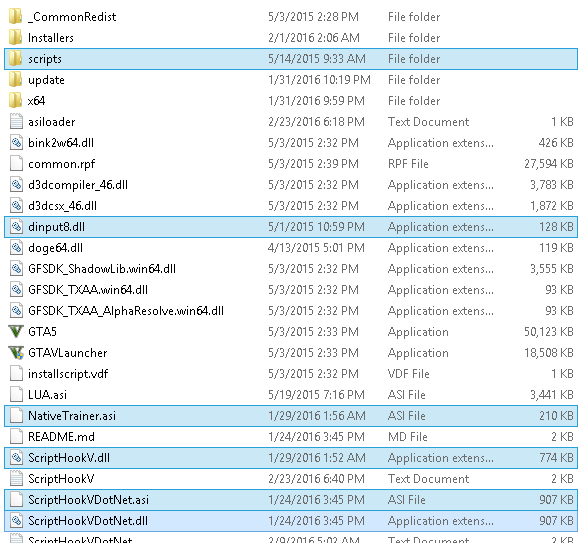Select the LUA.asi file name

pos(47,395)
